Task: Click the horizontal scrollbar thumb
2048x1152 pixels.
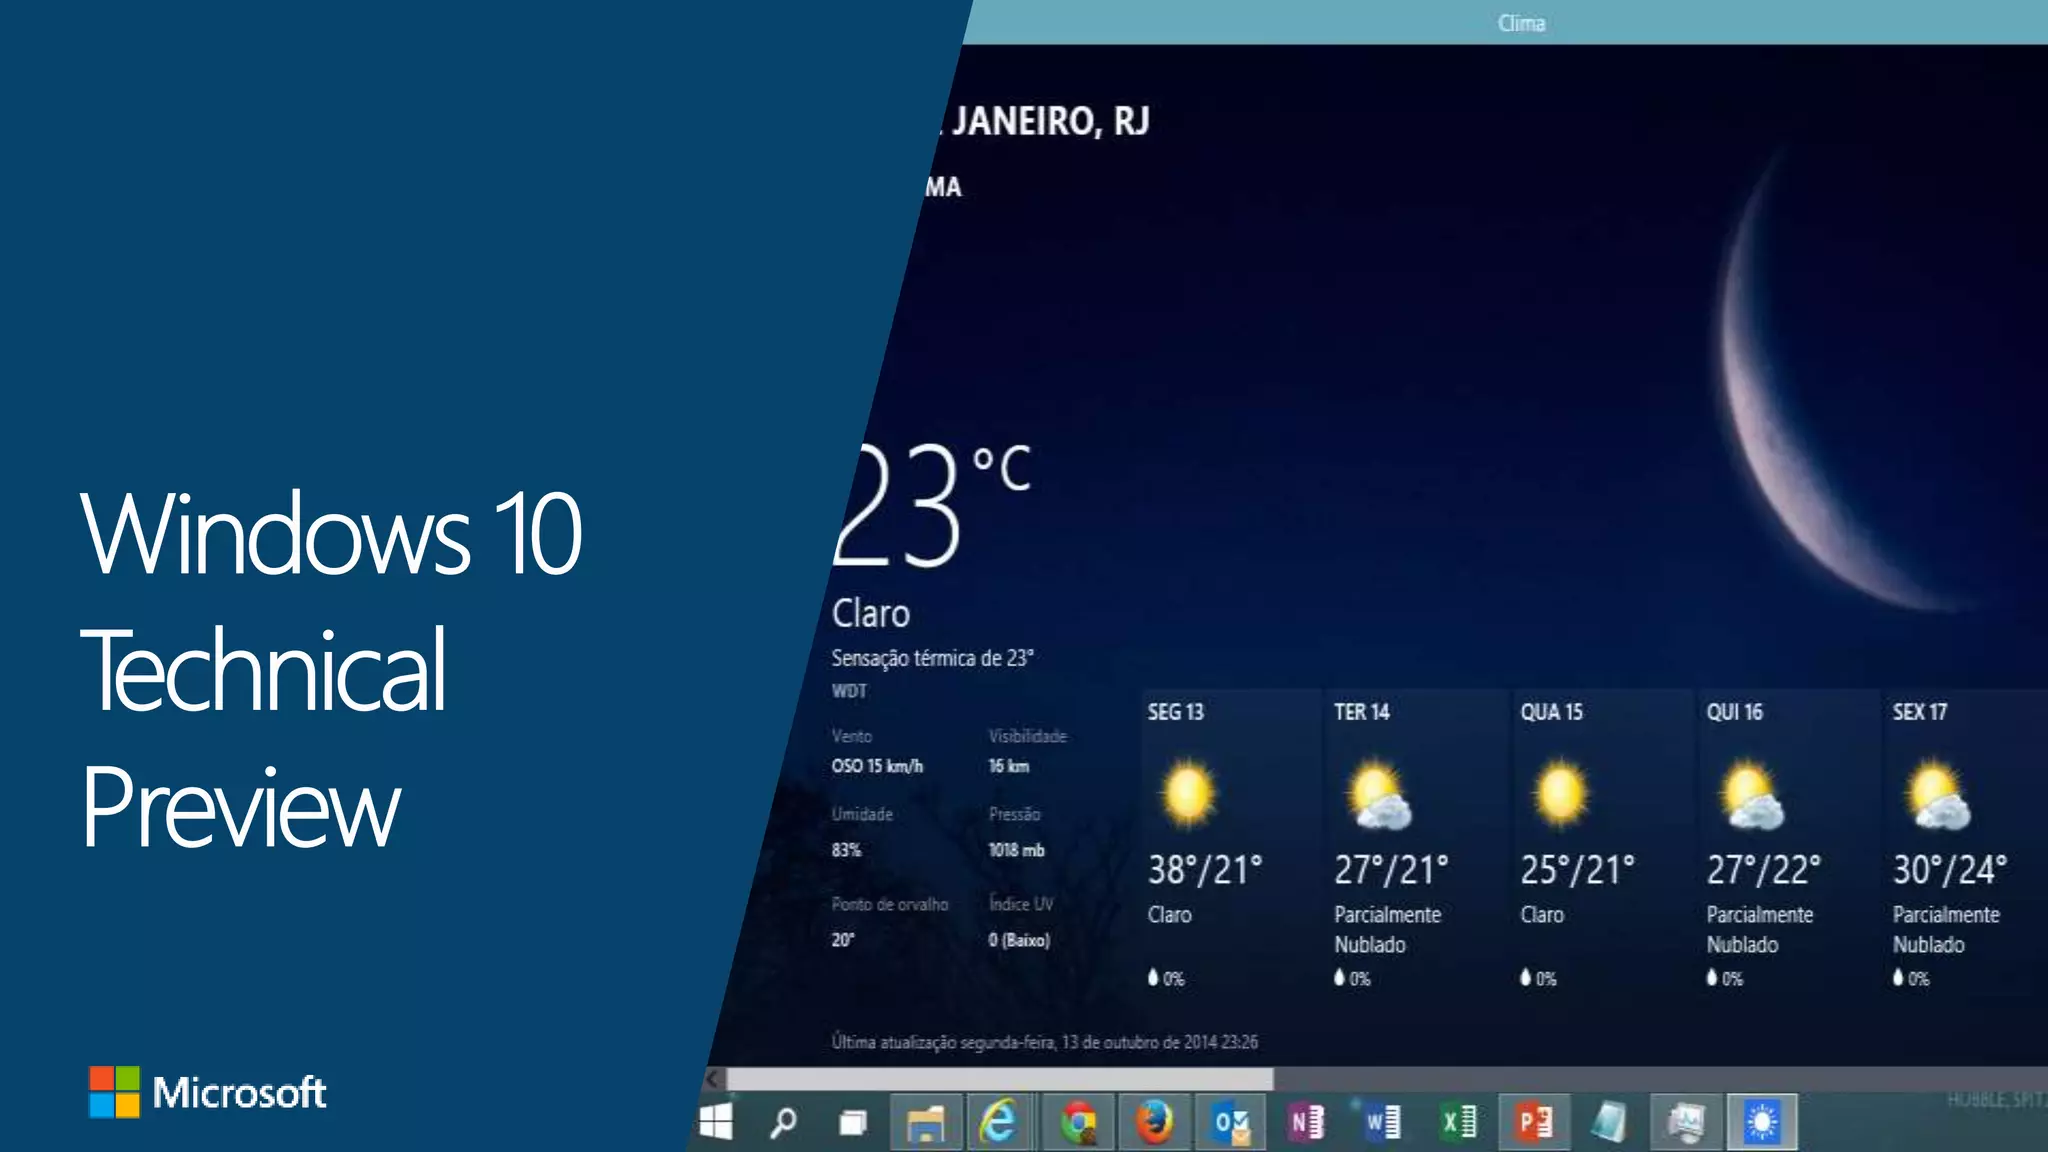Action: (x=1000, y=1079)
